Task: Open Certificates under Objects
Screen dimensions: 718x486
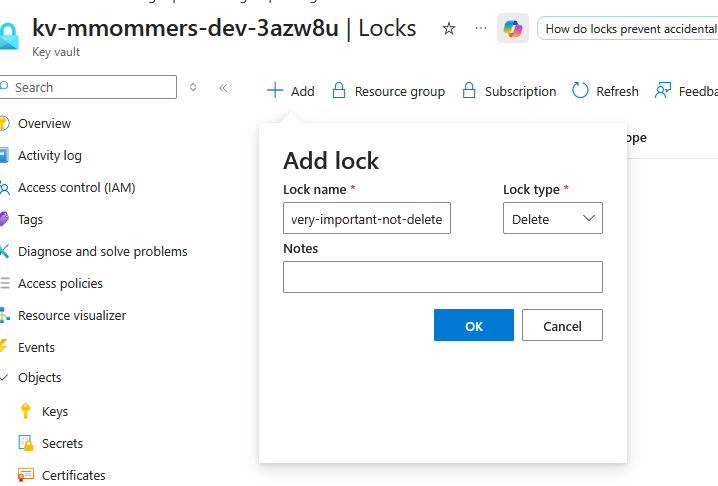Action: [73, 475]
